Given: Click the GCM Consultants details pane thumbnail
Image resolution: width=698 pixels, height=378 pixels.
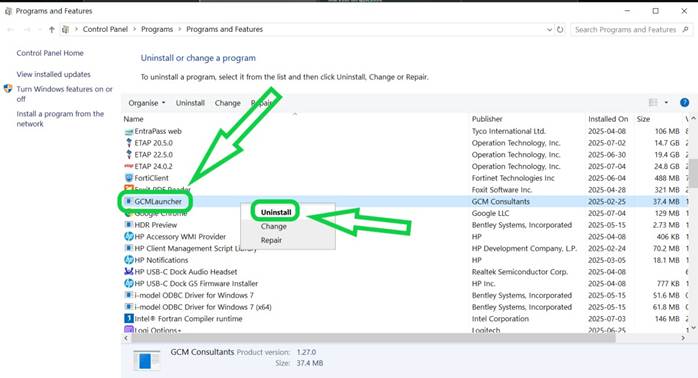Looking at the screenshot, I should [146, 360].
